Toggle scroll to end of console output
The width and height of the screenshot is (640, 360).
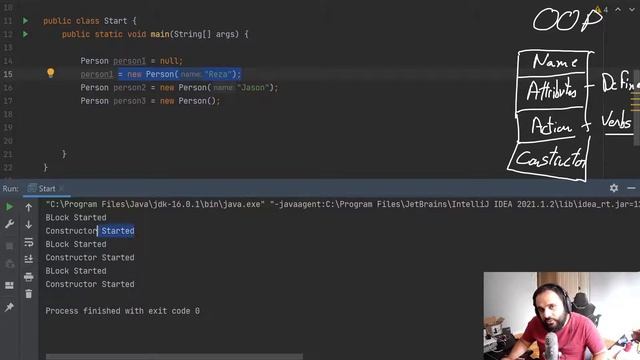(29, 259)
